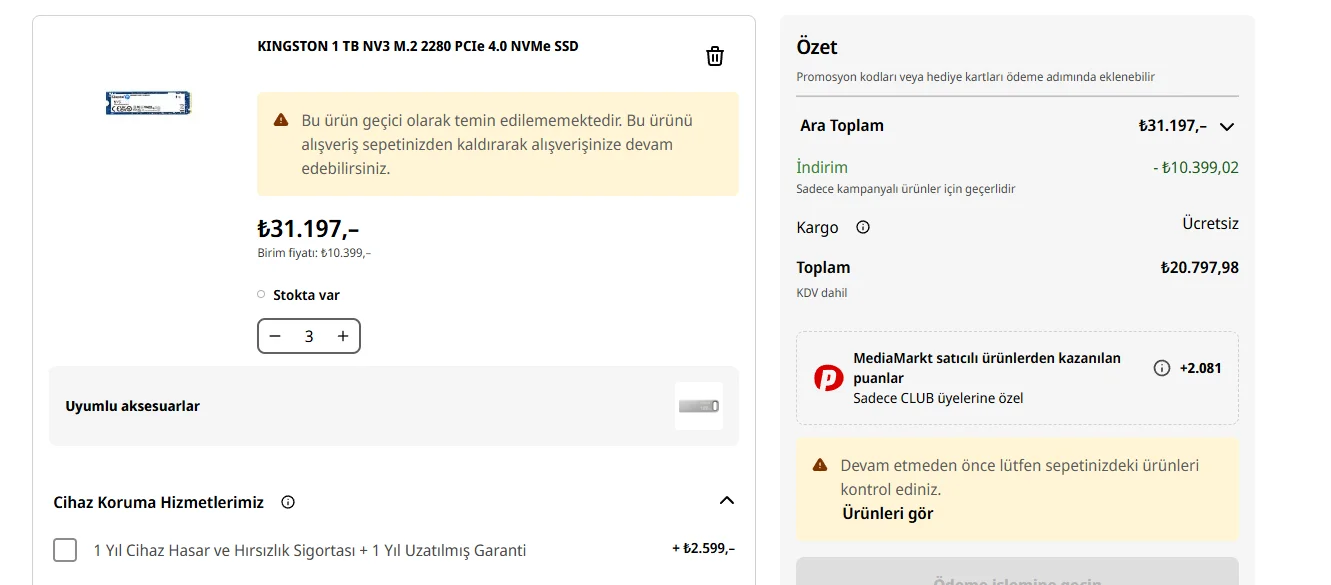Expand the Ara Toplam subtotal chevron
Screen dimensions: 1331x585
[1228, 126]
